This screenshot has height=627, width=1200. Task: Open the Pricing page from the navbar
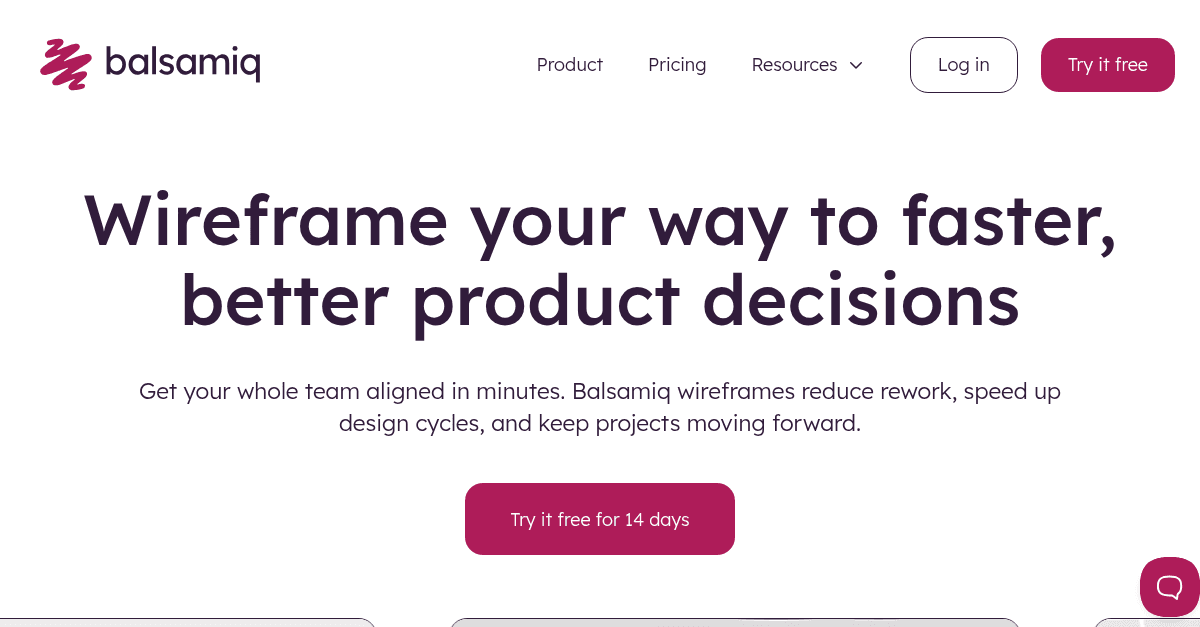[x=677, y=64]
